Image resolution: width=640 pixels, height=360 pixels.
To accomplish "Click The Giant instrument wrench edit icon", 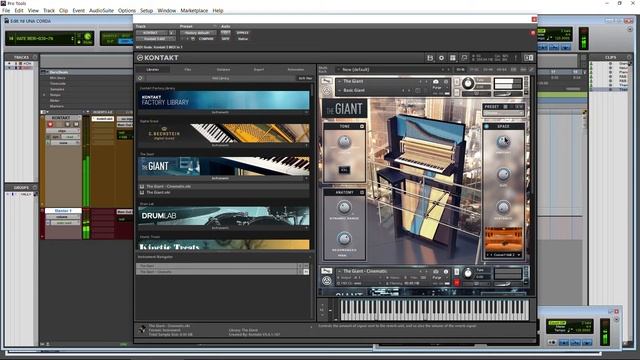I will [327, 81].
